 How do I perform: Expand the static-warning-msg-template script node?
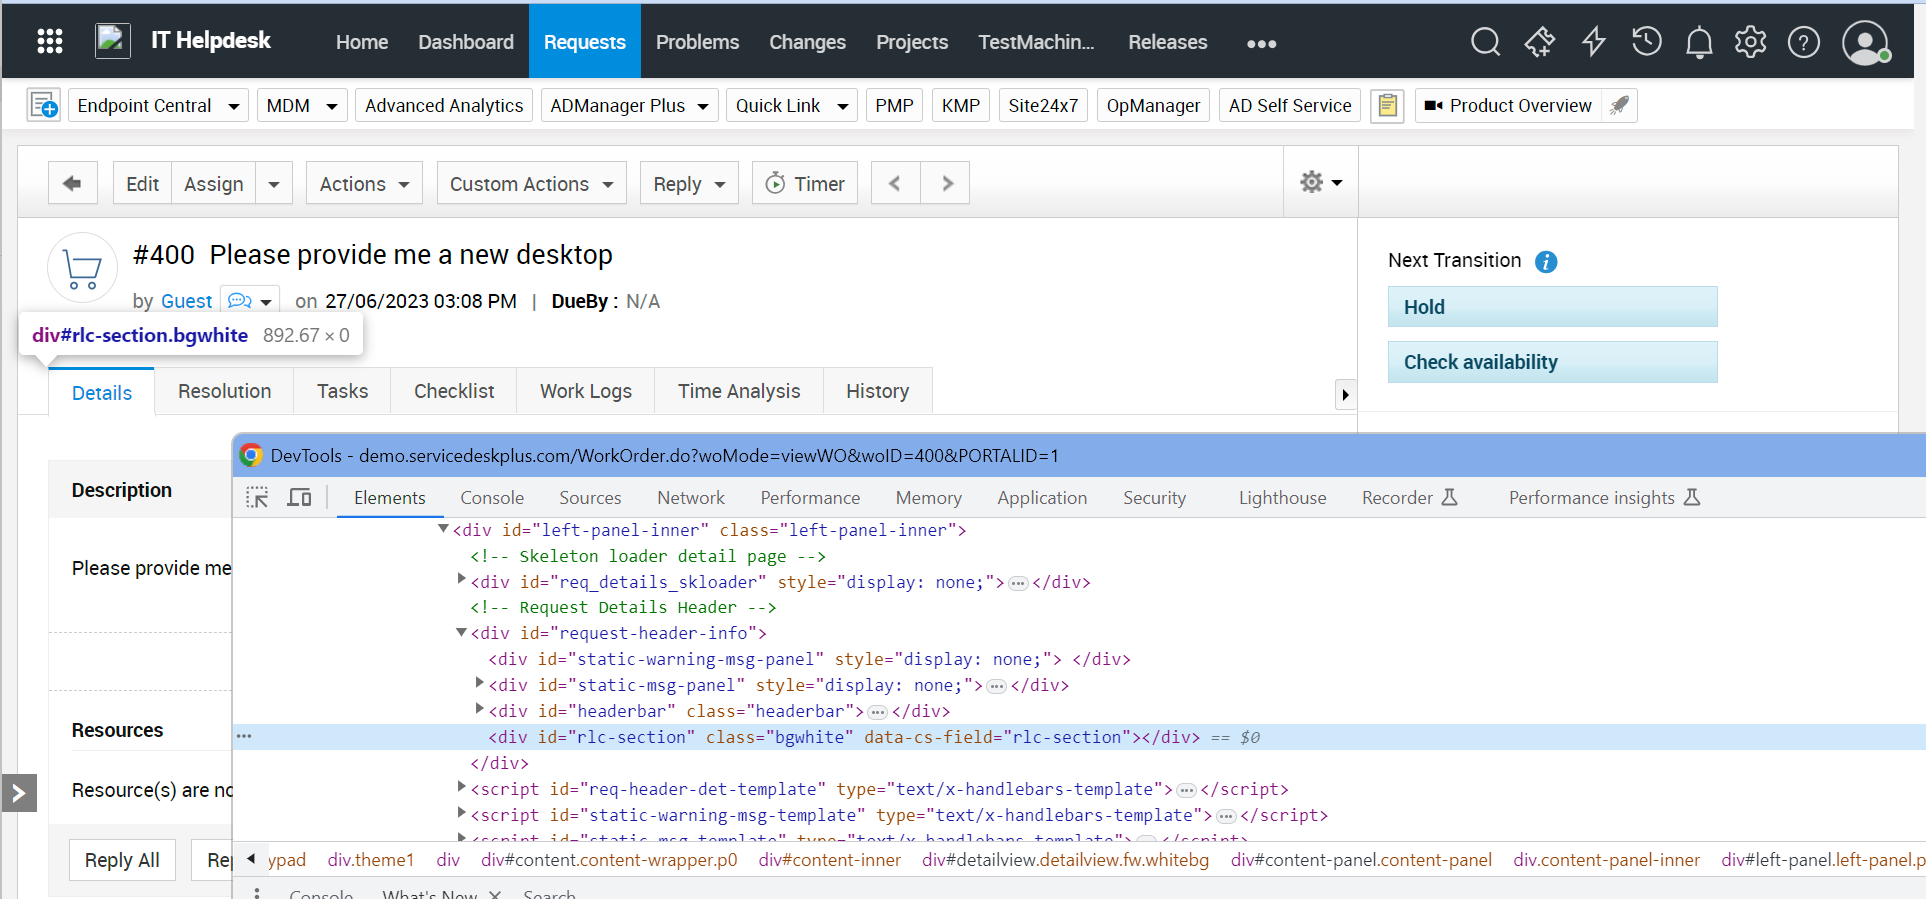click(461, 813)
